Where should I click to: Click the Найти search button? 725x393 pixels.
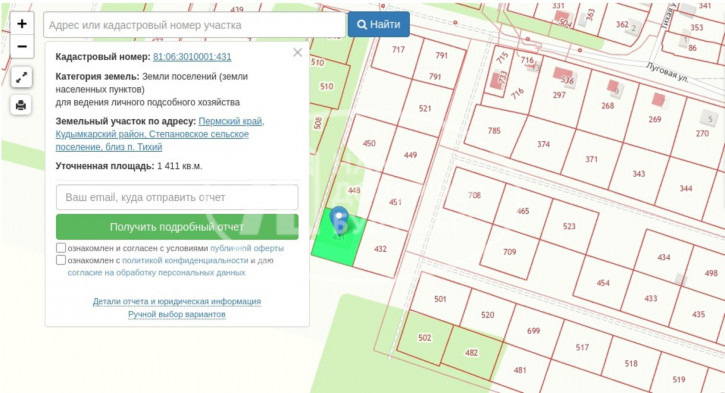click(379, 25)
